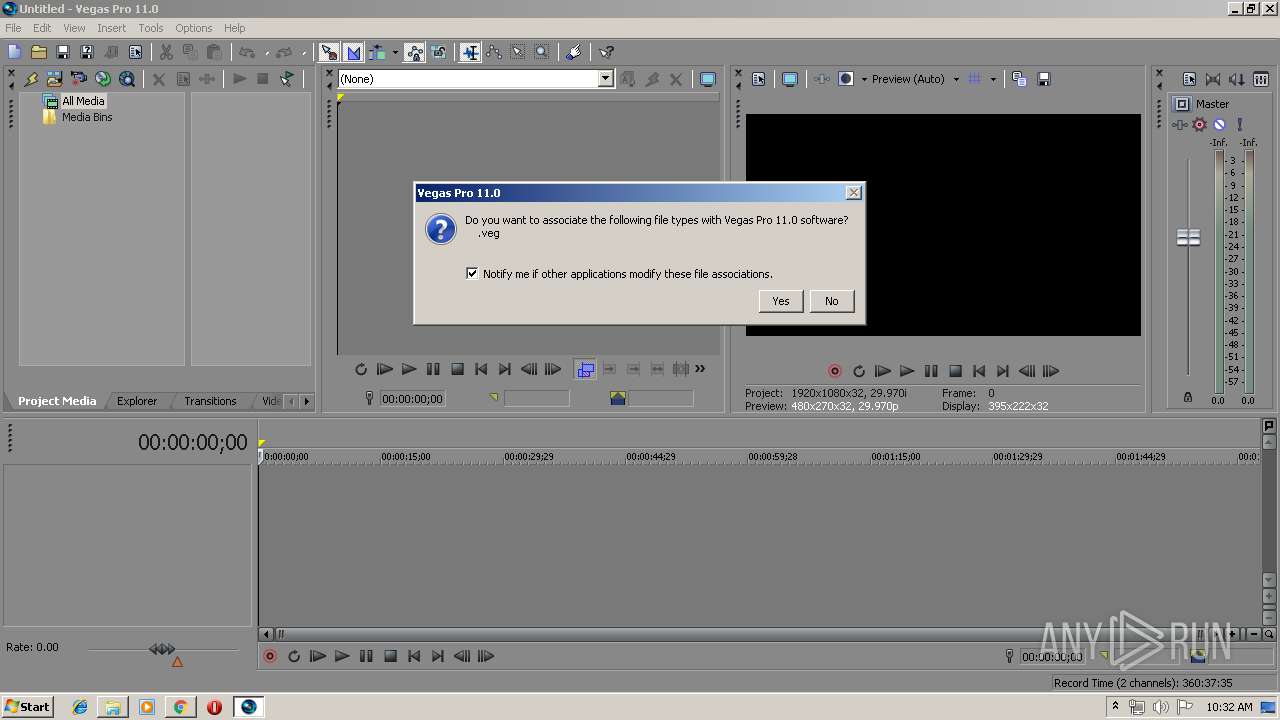
Task: Click Stop in the trimmer transport
Action: coord(457,369)
